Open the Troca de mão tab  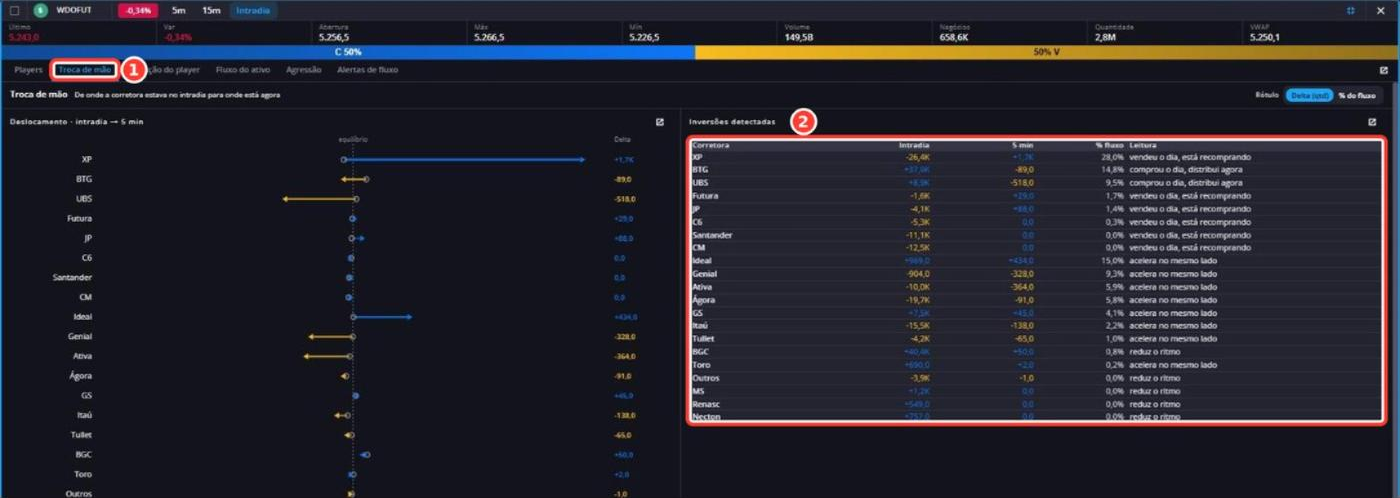click(x=85, y=70)
